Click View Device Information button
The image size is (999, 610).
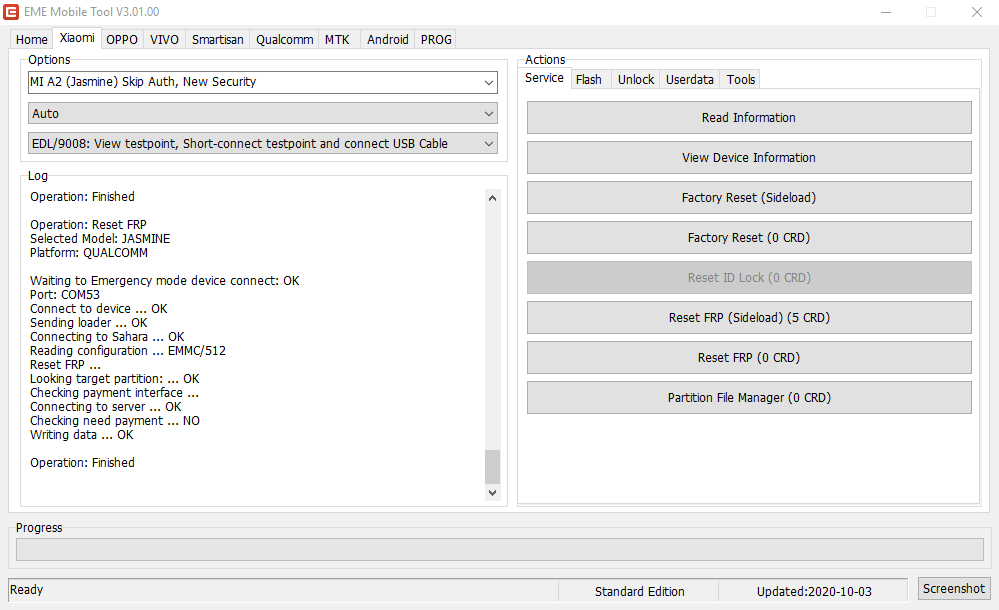[749, 157]
